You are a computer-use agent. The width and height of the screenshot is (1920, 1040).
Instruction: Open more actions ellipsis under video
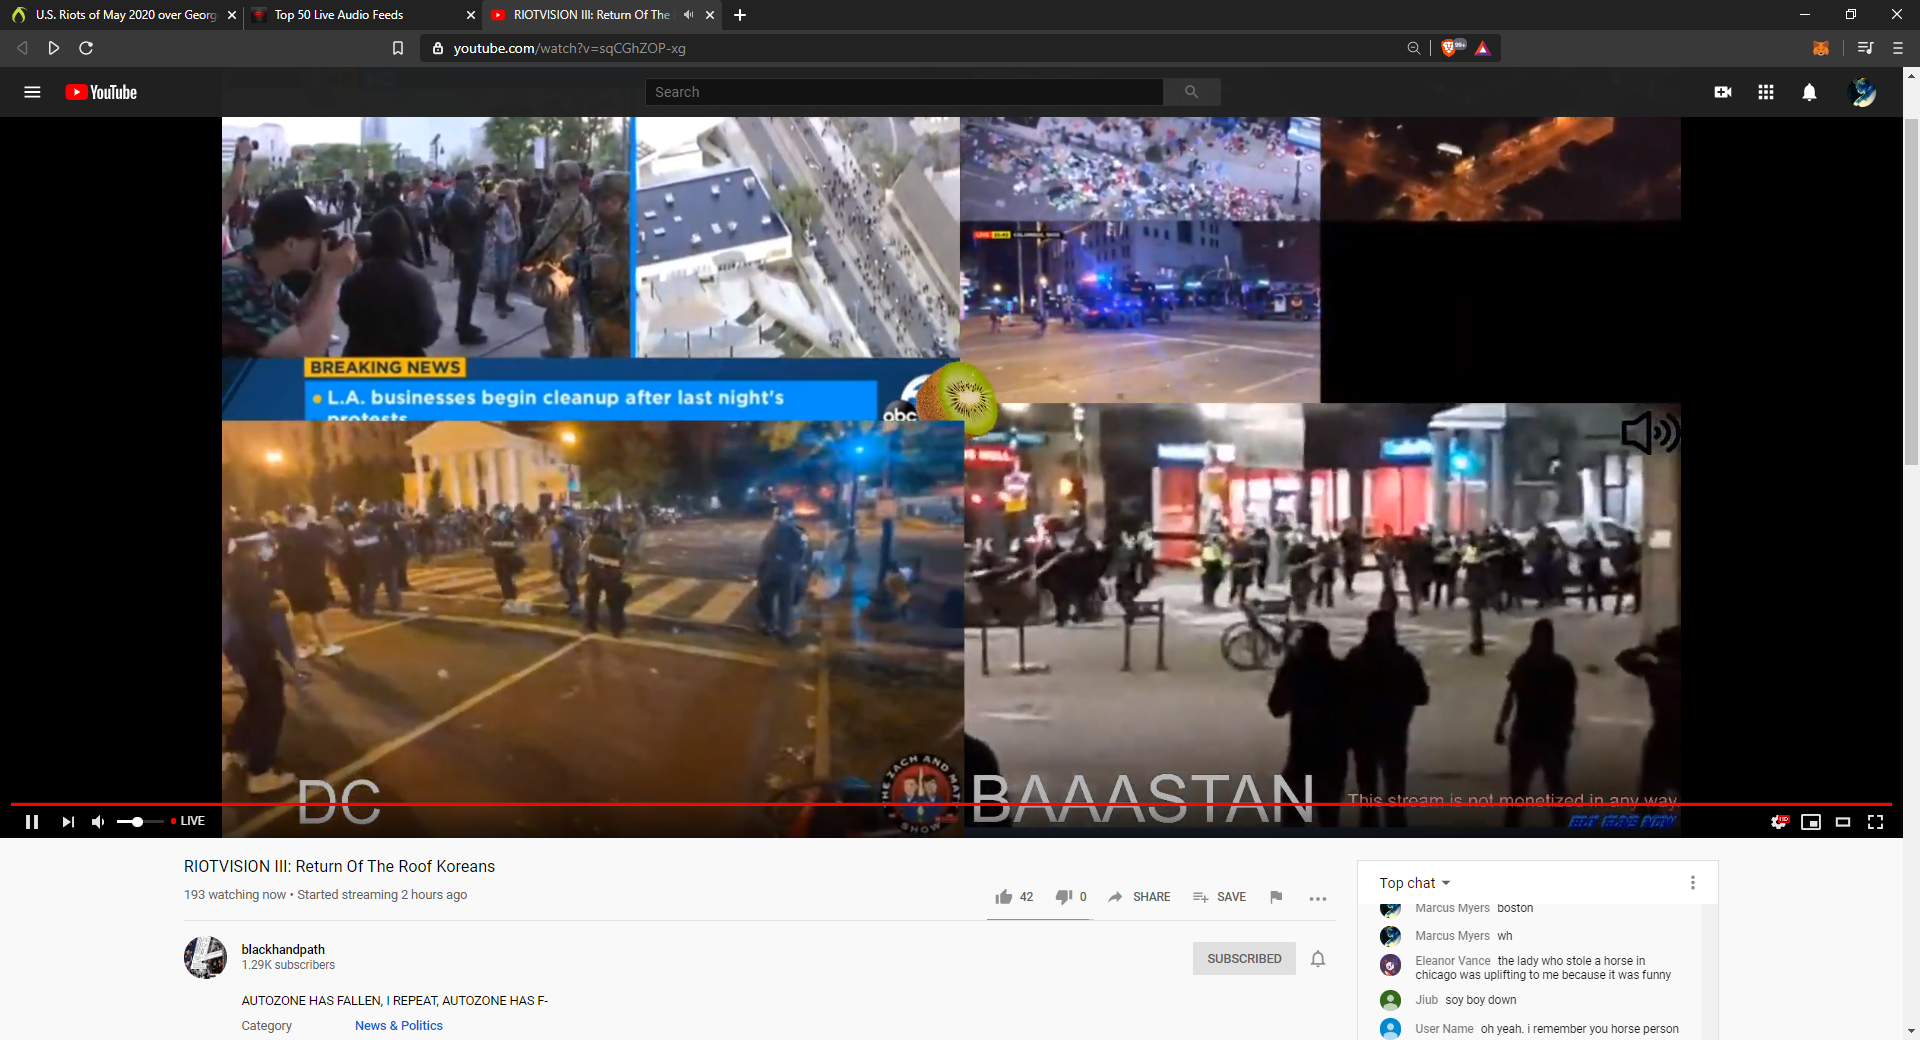1318,898
